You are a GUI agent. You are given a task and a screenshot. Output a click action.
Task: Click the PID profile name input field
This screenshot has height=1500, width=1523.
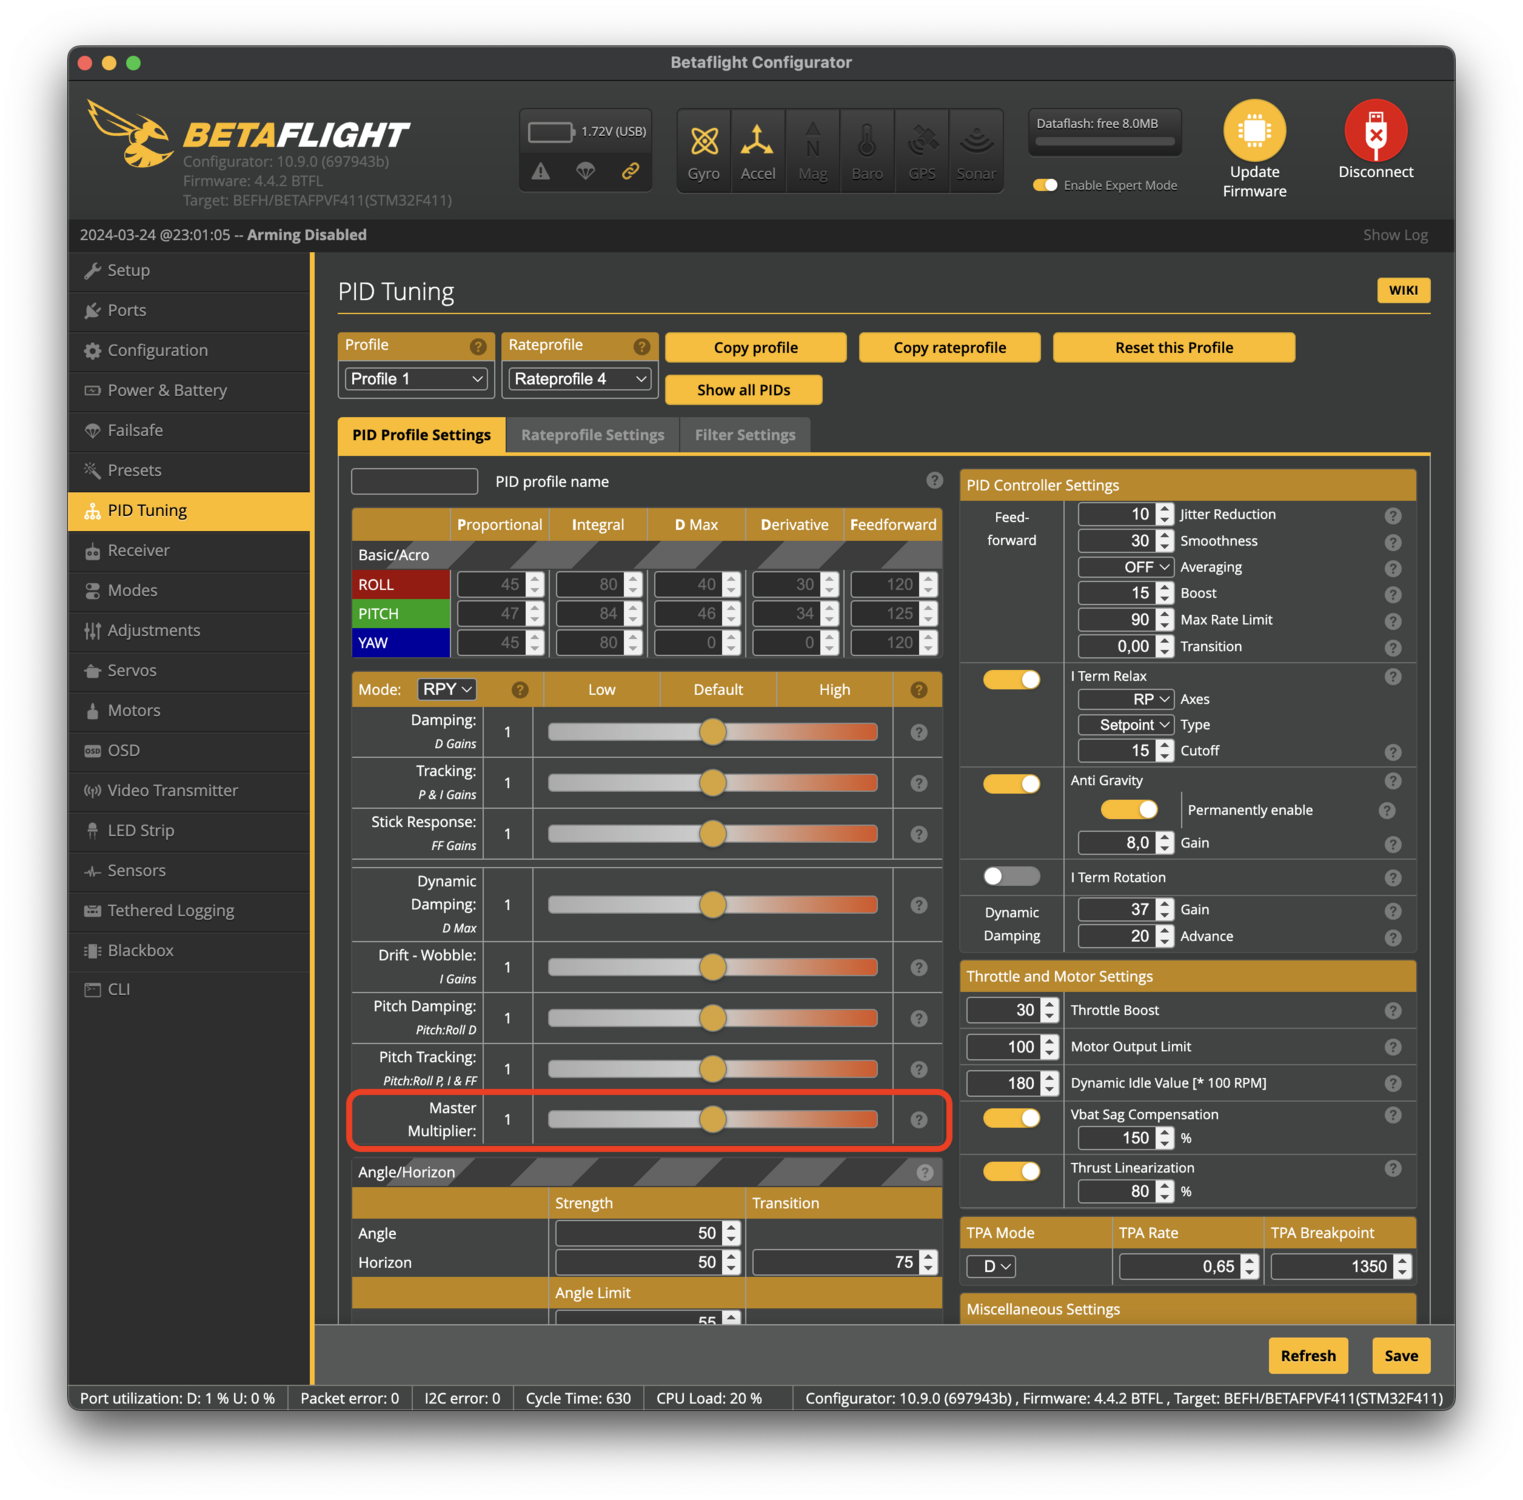point(414,481)
